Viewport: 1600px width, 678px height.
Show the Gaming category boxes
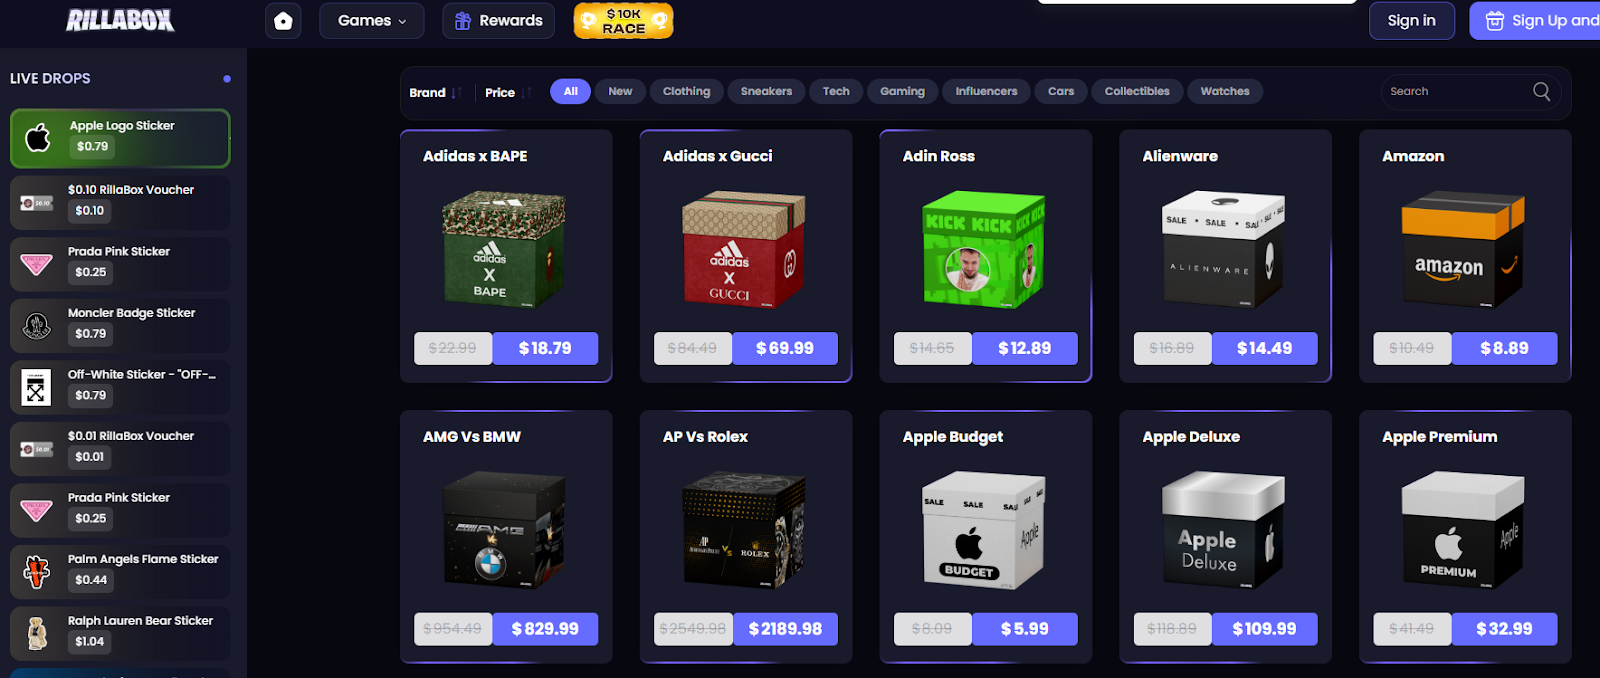point(902,91)
